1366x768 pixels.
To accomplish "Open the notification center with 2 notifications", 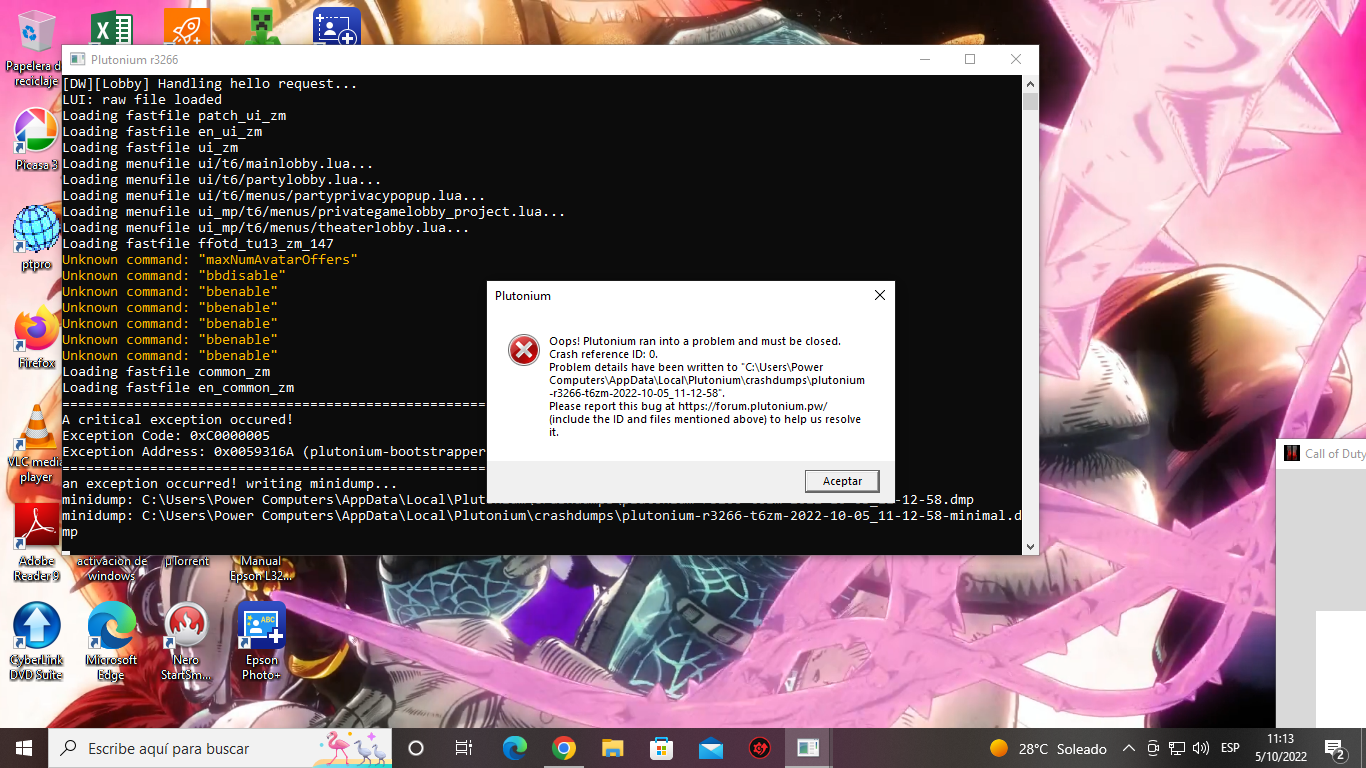I will (x=1335, y=748).
